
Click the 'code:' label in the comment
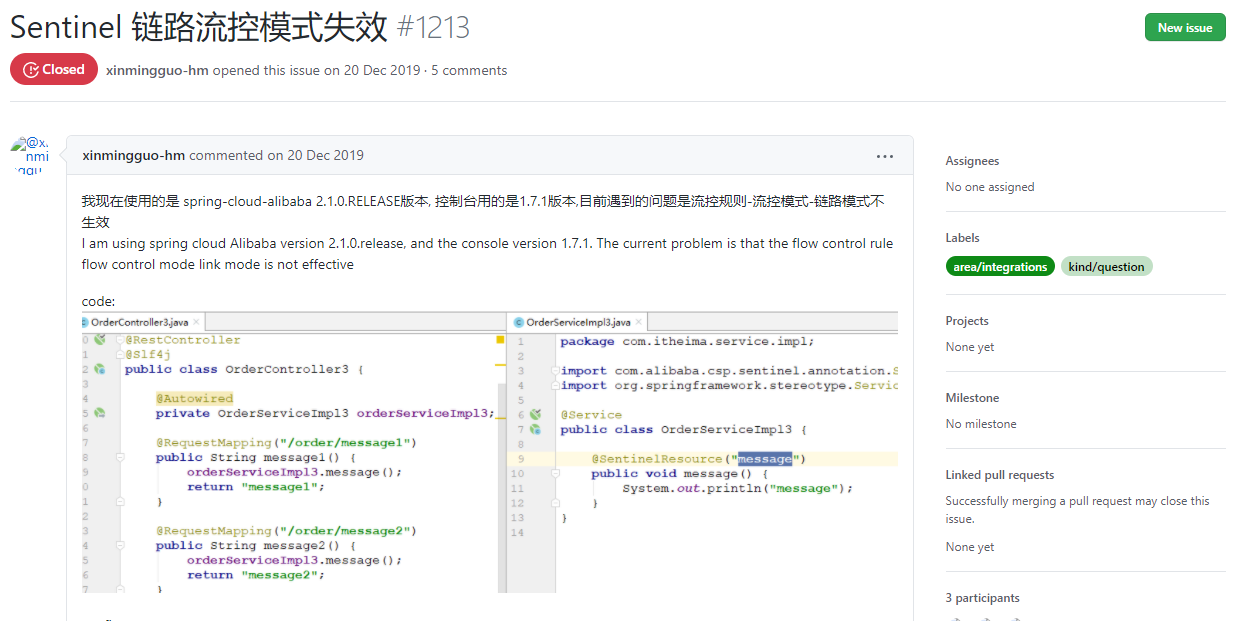[98, 301]
